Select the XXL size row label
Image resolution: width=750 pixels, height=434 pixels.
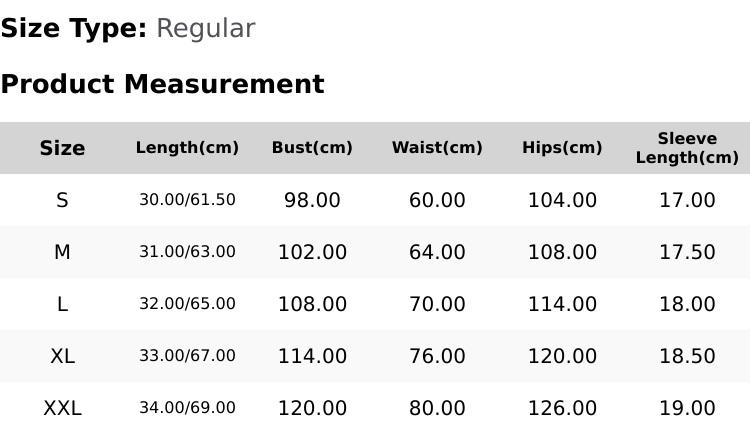(62, 409)
